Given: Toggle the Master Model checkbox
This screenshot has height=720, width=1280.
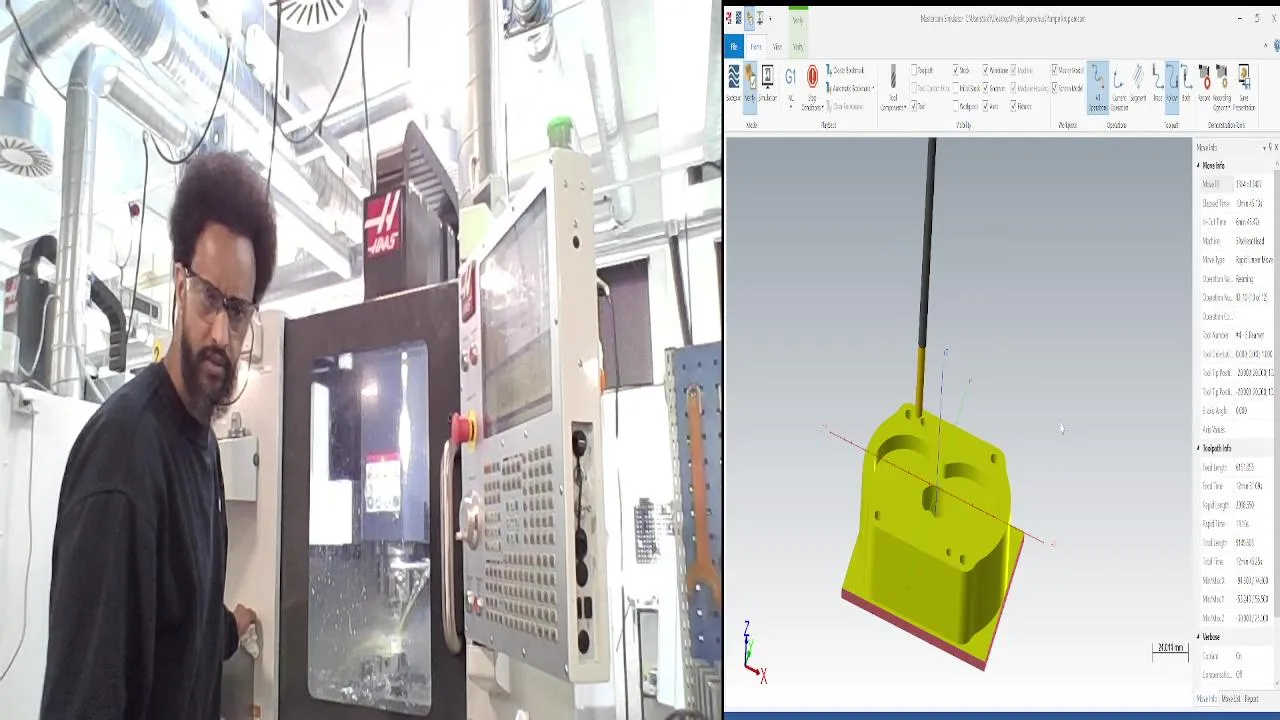Looking at the screenshot, I should pos(1055,70).
